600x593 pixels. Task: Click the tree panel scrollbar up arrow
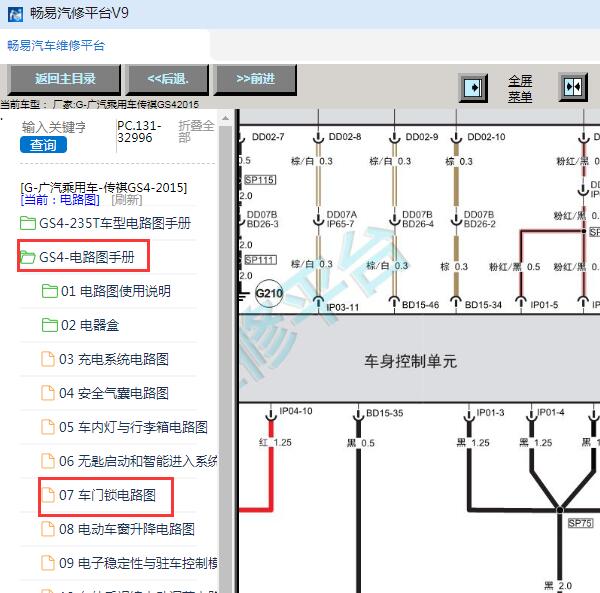coord(225,118)
